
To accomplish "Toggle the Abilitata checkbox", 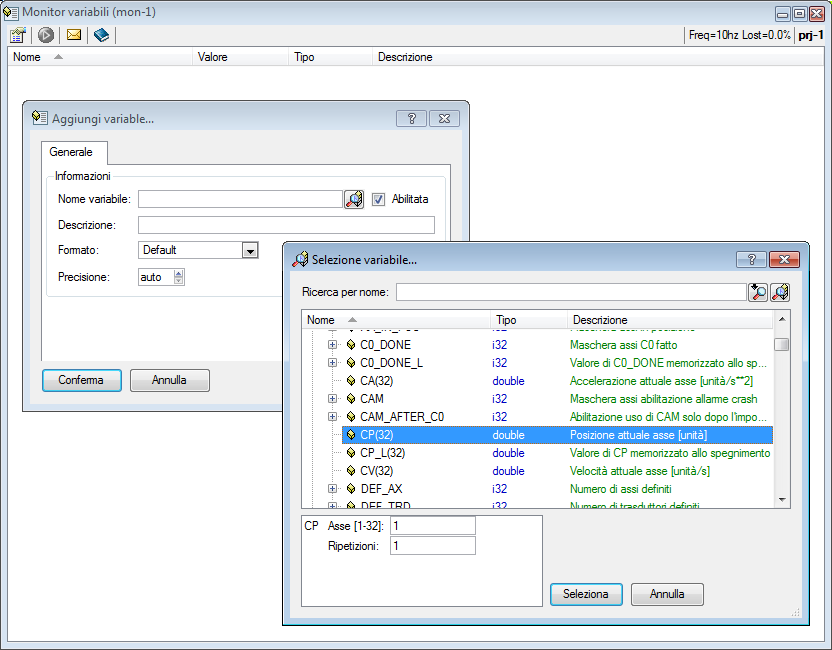I will 378,200.
